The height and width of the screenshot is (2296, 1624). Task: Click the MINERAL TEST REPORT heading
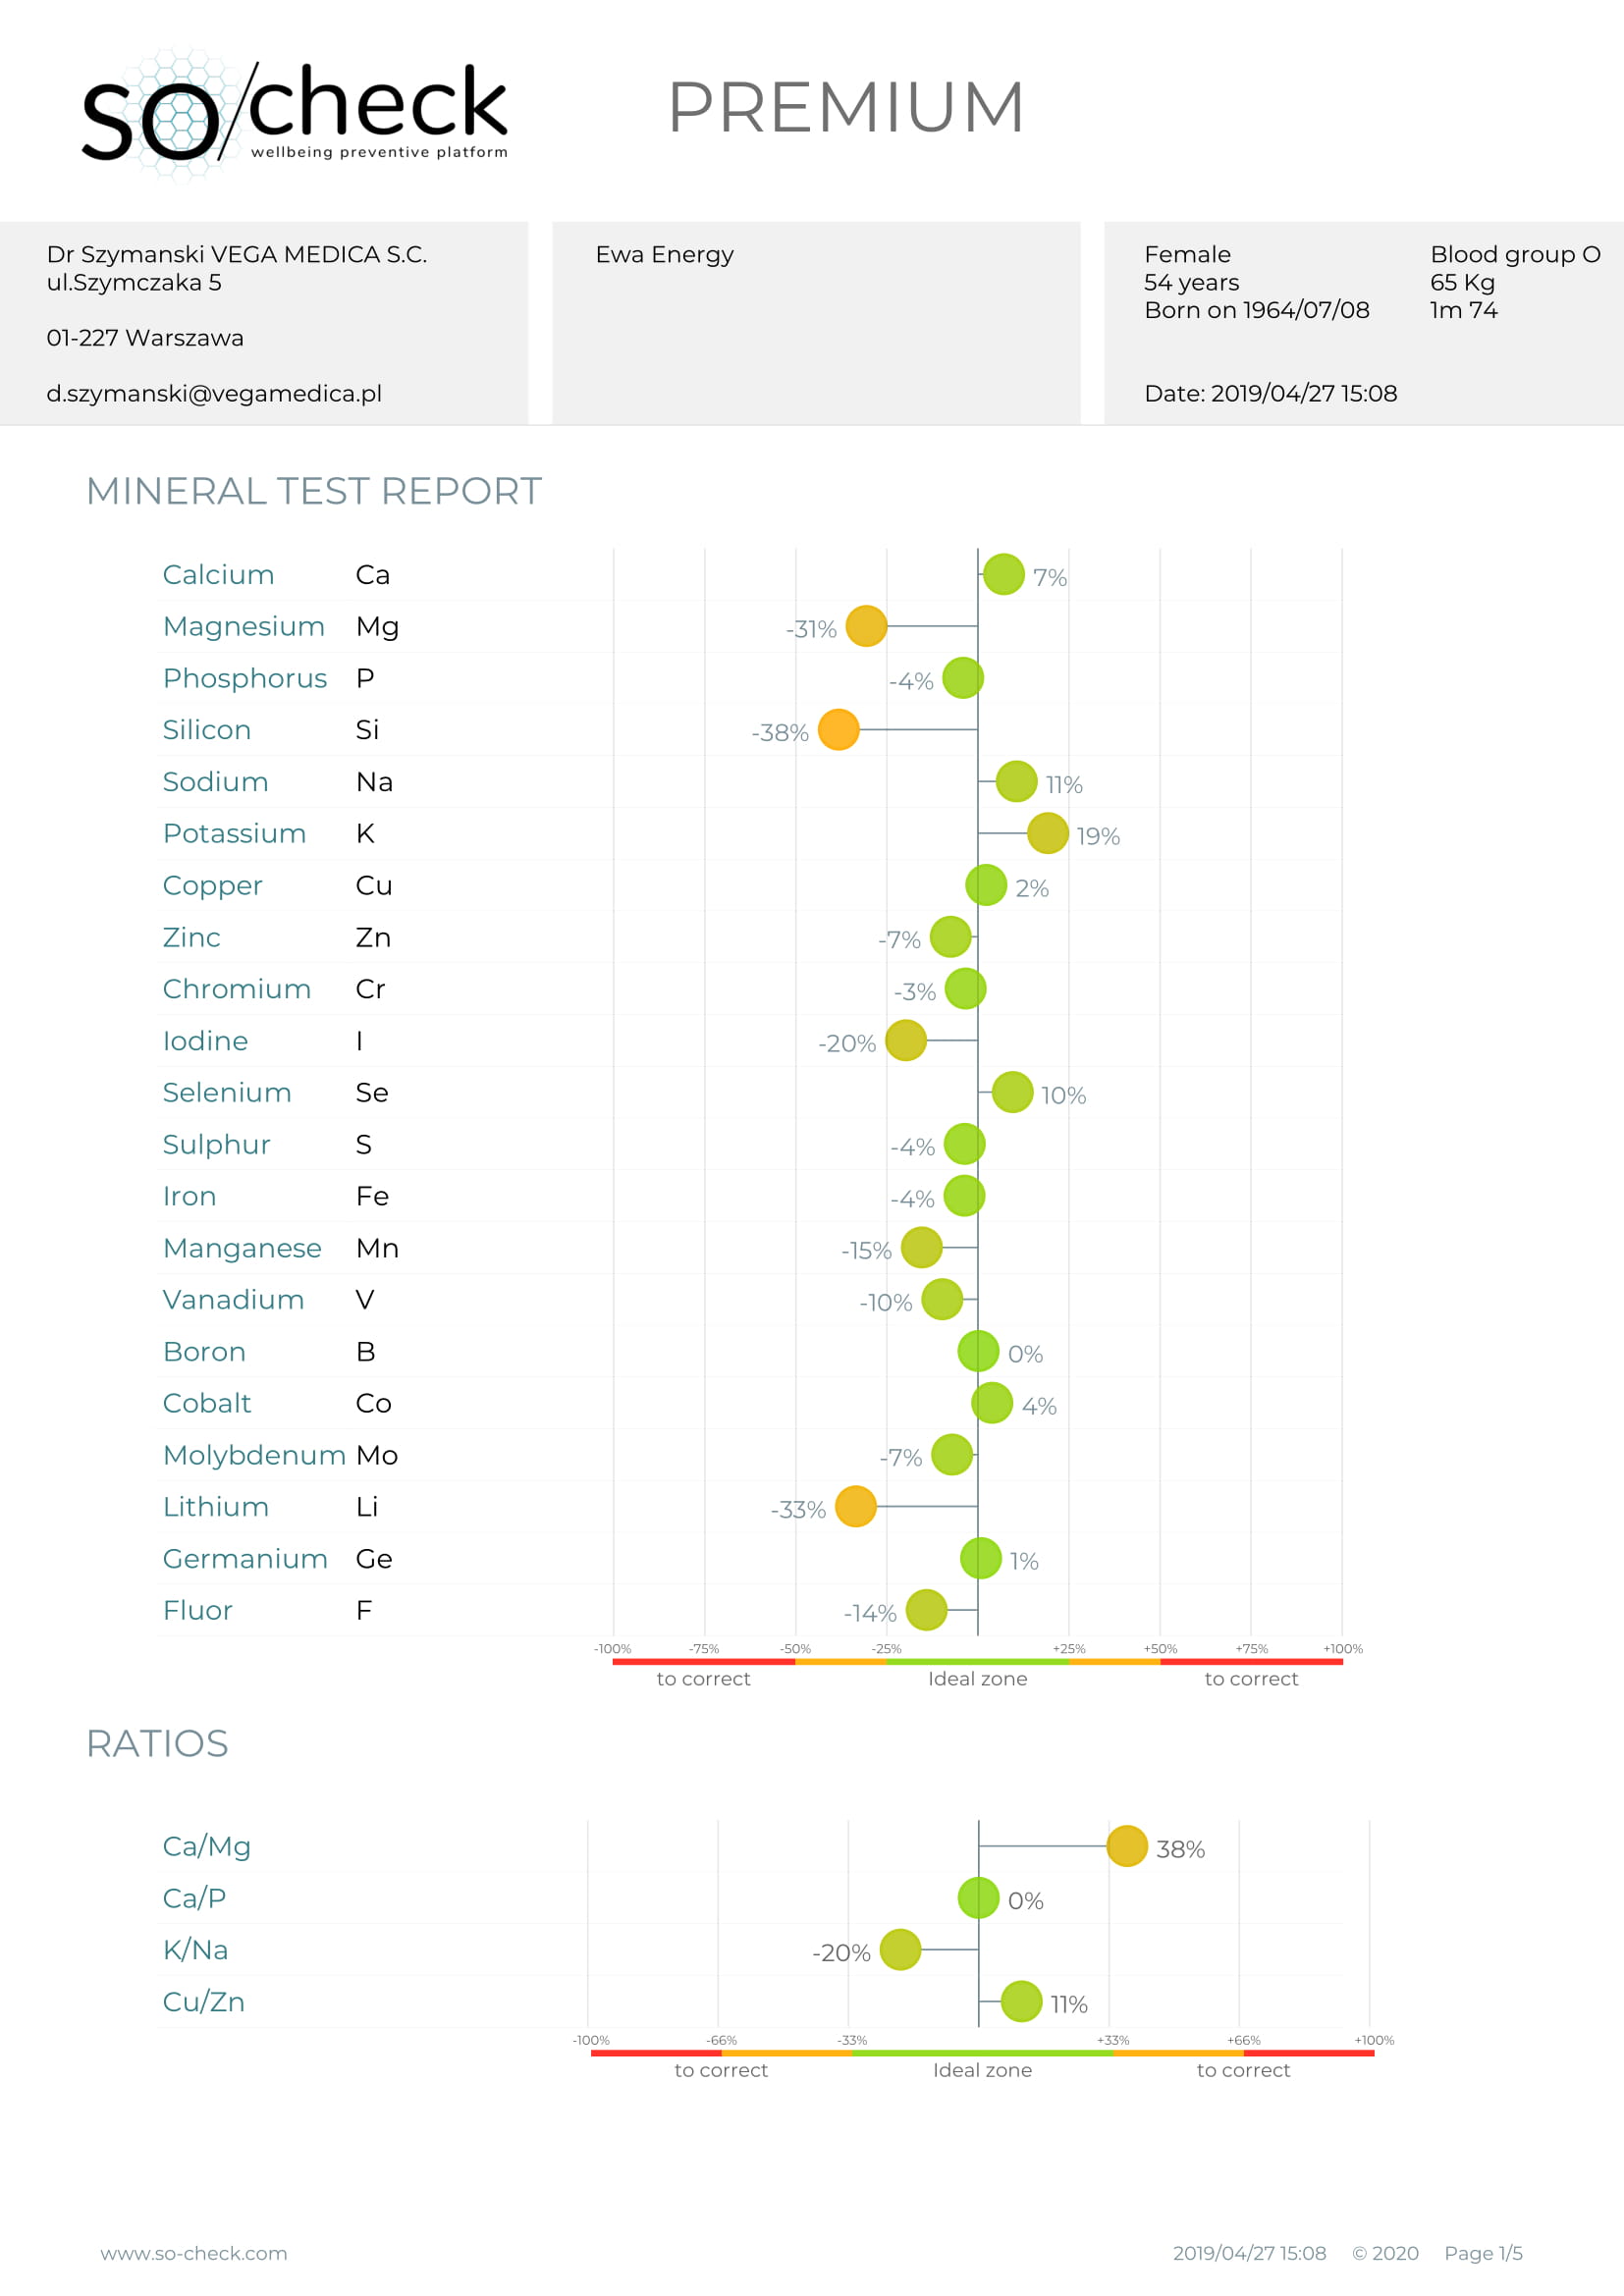[314, 491]
